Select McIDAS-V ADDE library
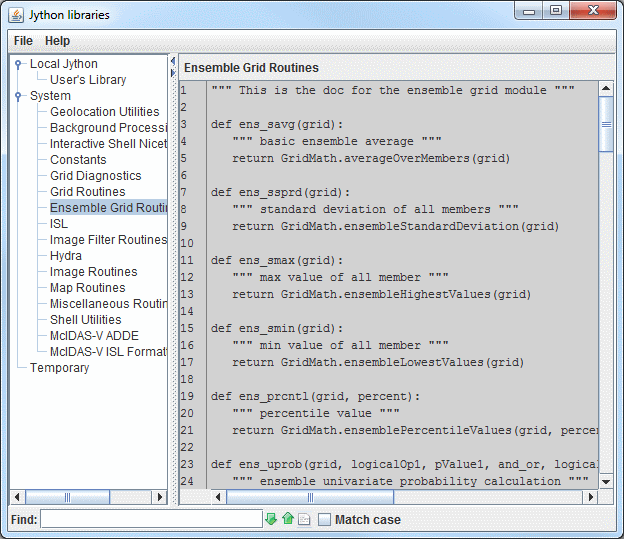 pyautogui.click(x=94, y=336)
